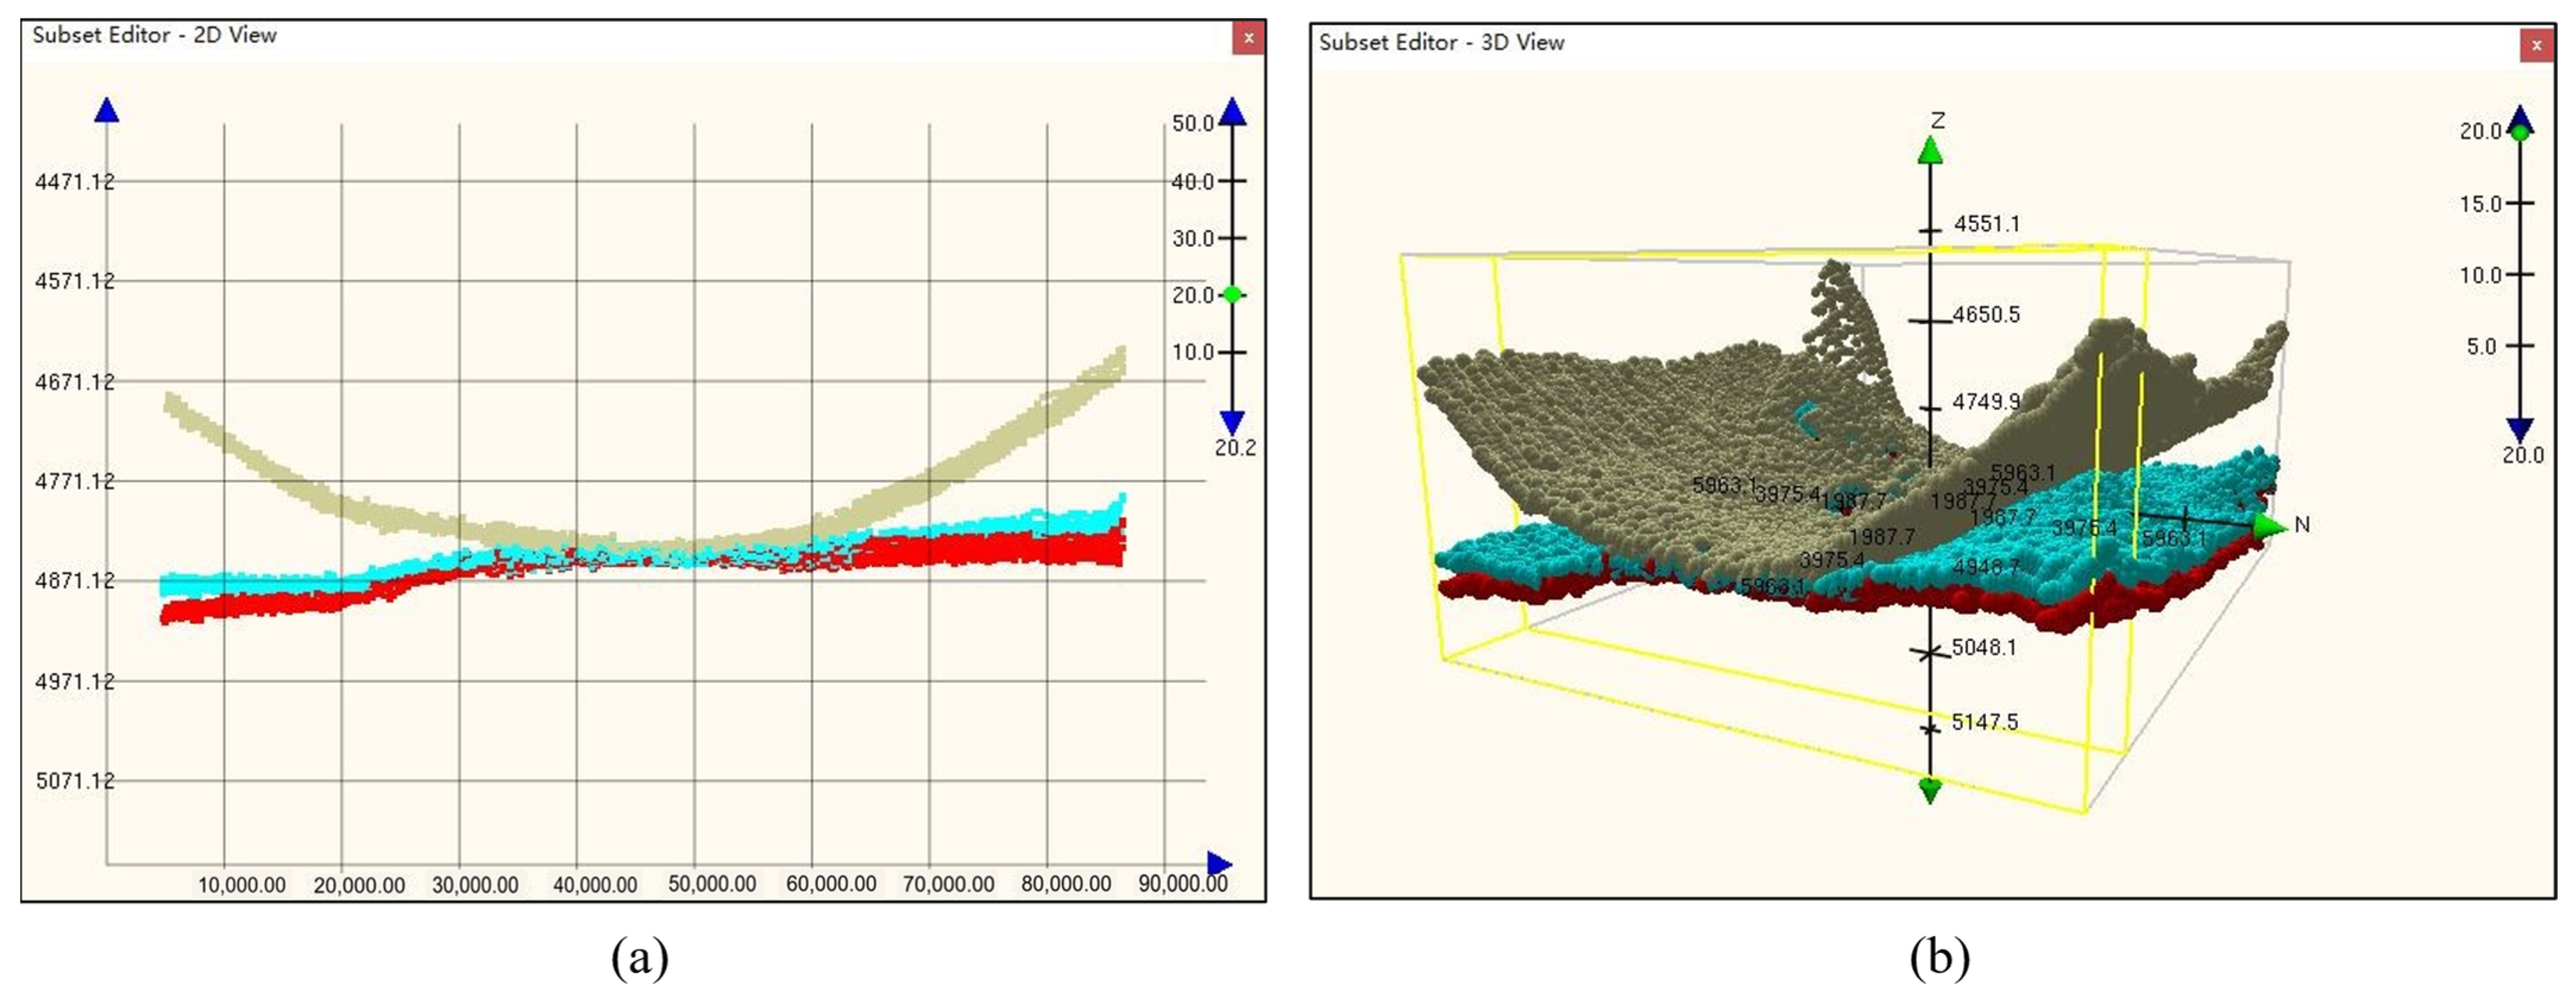Close the Subset Editor 2D View window
2576x994 pixels.
(x=1248, y=38)
